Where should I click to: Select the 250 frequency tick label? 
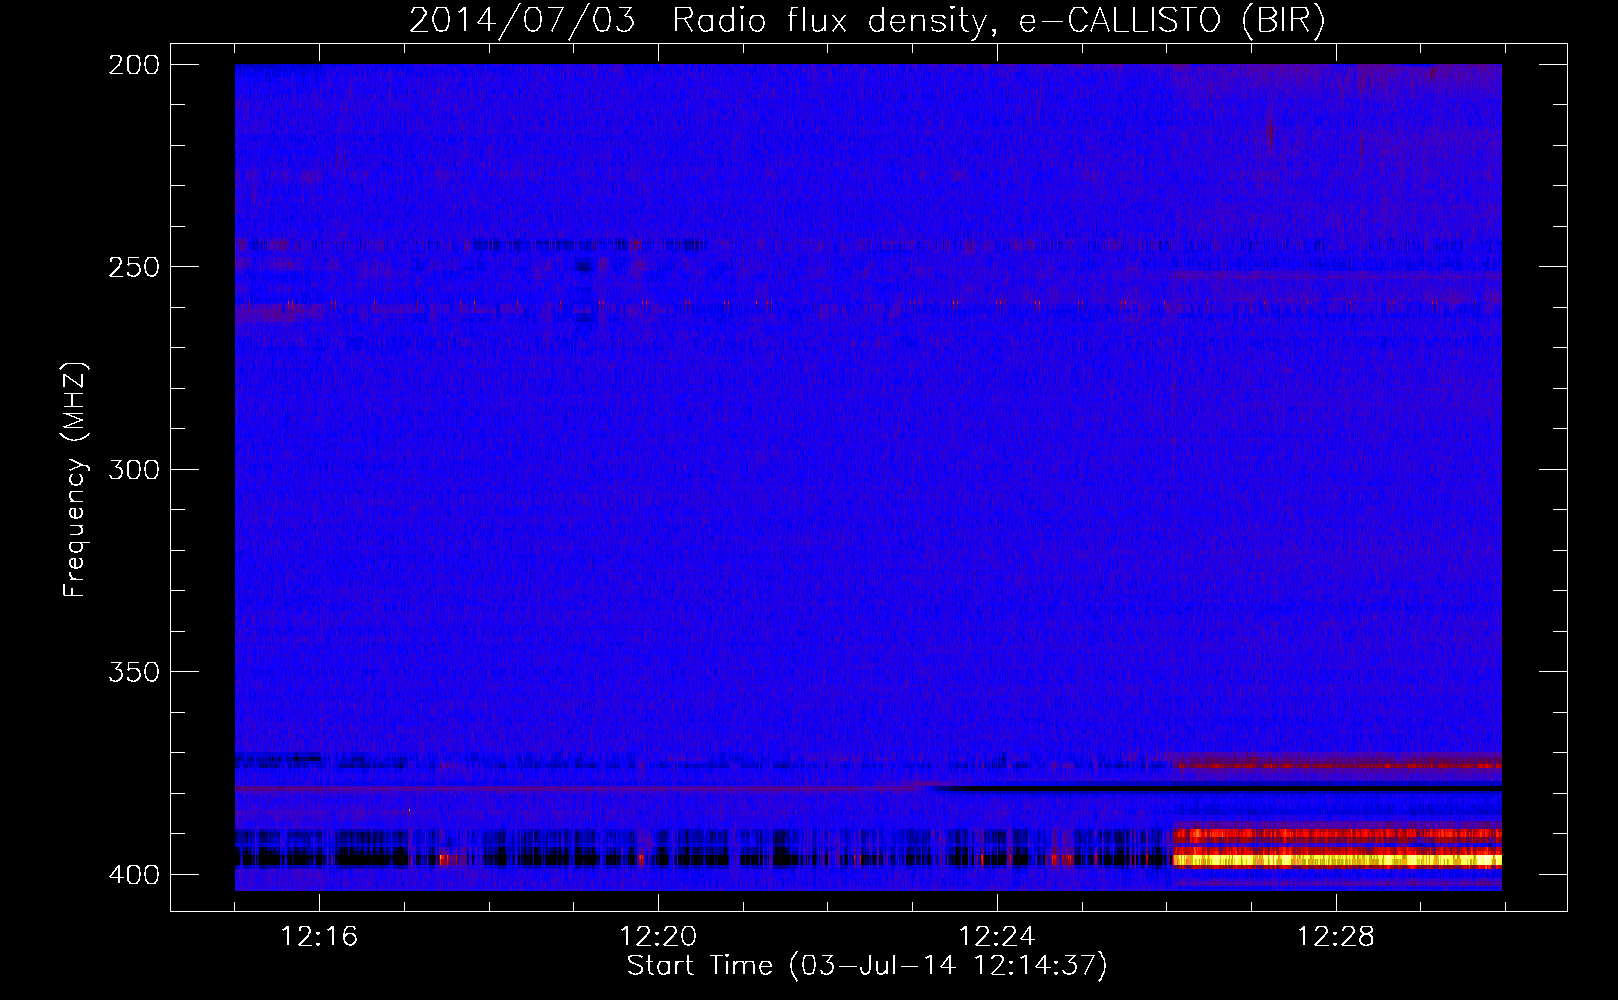[134, 267]
